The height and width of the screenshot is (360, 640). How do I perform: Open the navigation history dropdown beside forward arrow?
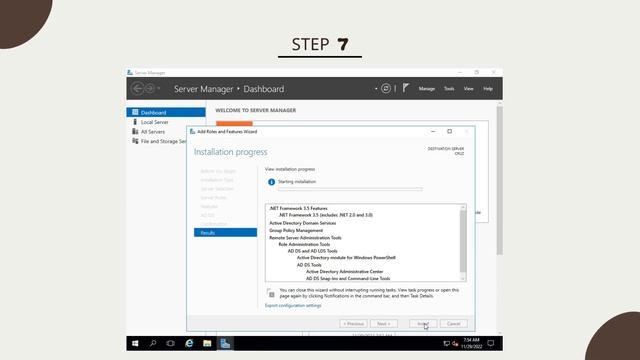pos(159,89)
